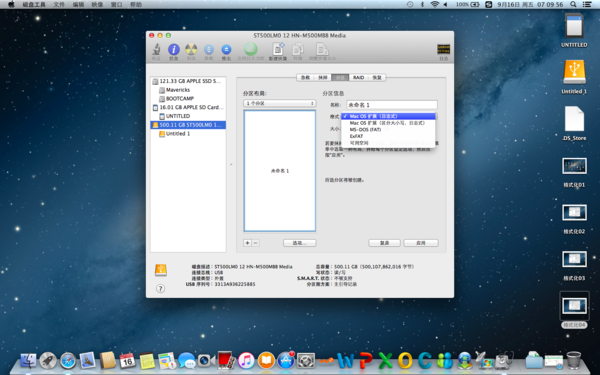Open Launchpad rocket icon in Dock
The width and height of the screenshot is (600, 375).
click(48, 360)
